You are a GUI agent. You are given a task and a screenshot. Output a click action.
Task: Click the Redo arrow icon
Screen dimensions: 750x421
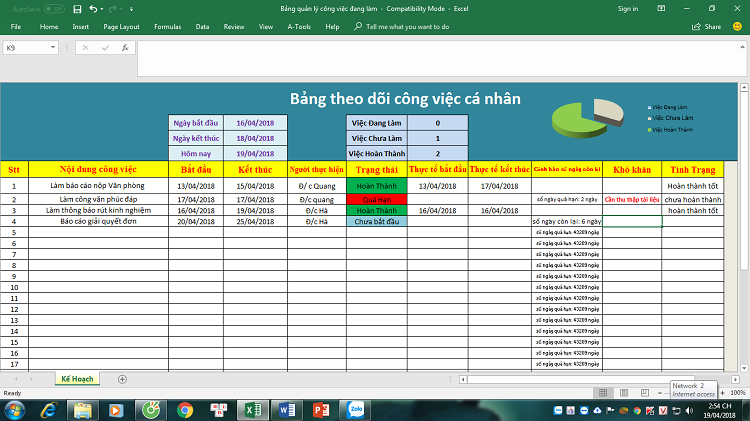click(112, 9)
